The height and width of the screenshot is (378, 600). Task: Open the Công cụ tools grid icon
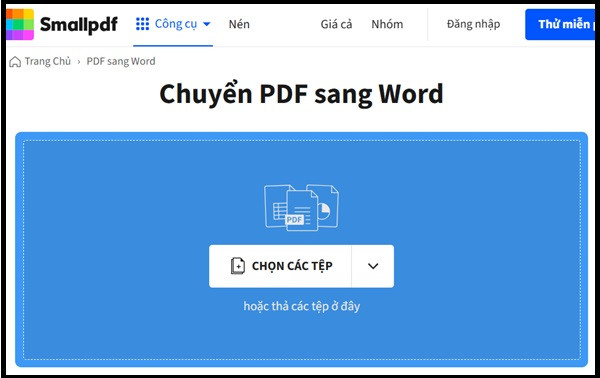pyautogui.click(x=143, y=24)
